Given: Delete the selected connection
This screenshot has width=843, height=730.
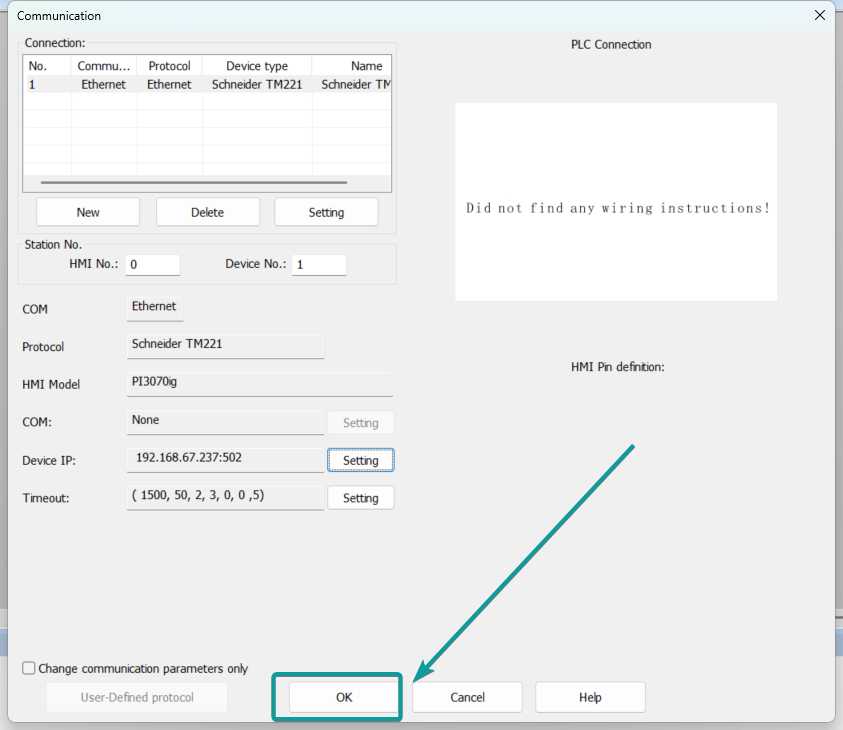Looking at the screenshot, I should point(207,212).
